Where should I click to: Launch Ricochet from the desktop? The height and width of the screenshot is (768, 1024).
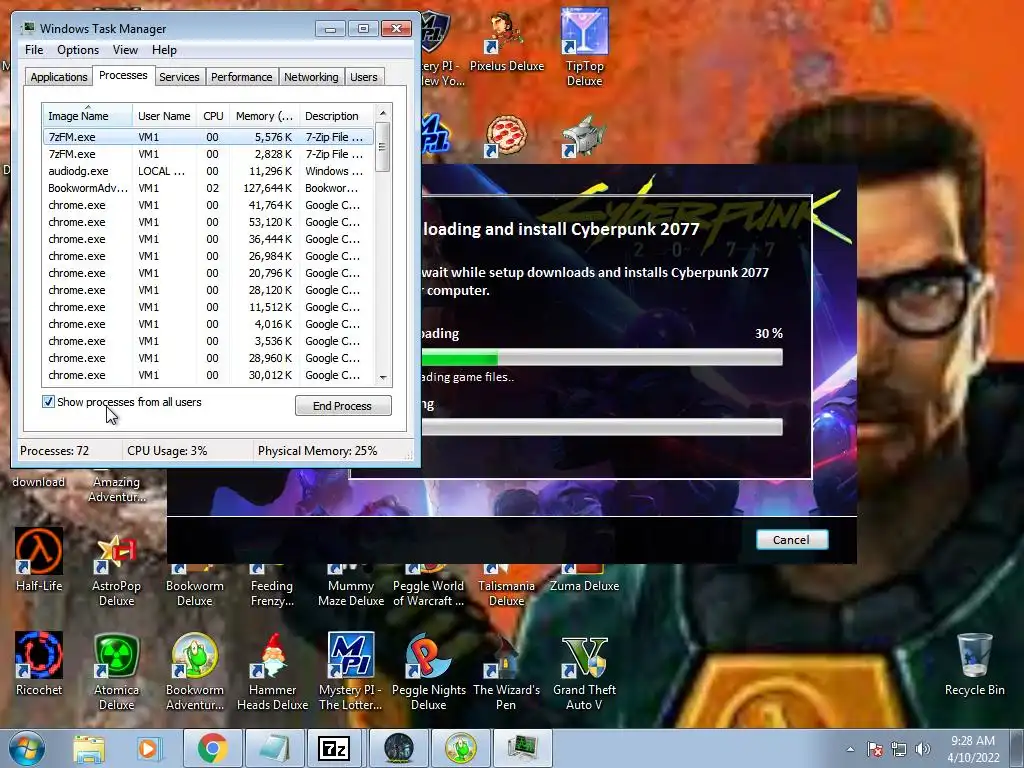pos(39,664)
